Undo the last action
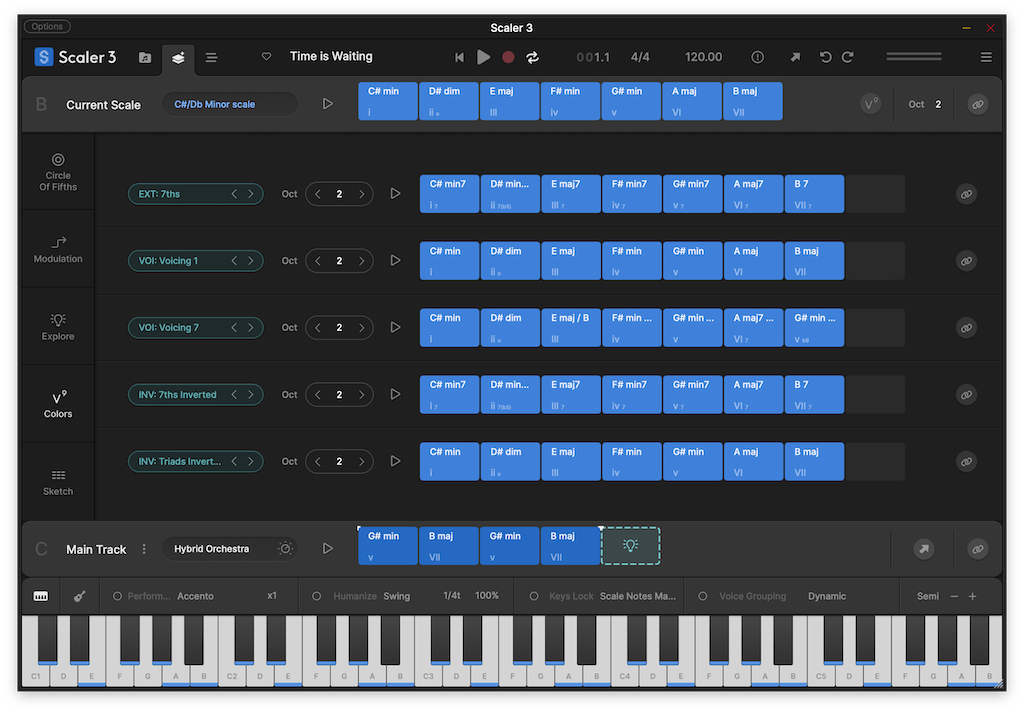This screenshot has height=712, width=1024. 825,57
